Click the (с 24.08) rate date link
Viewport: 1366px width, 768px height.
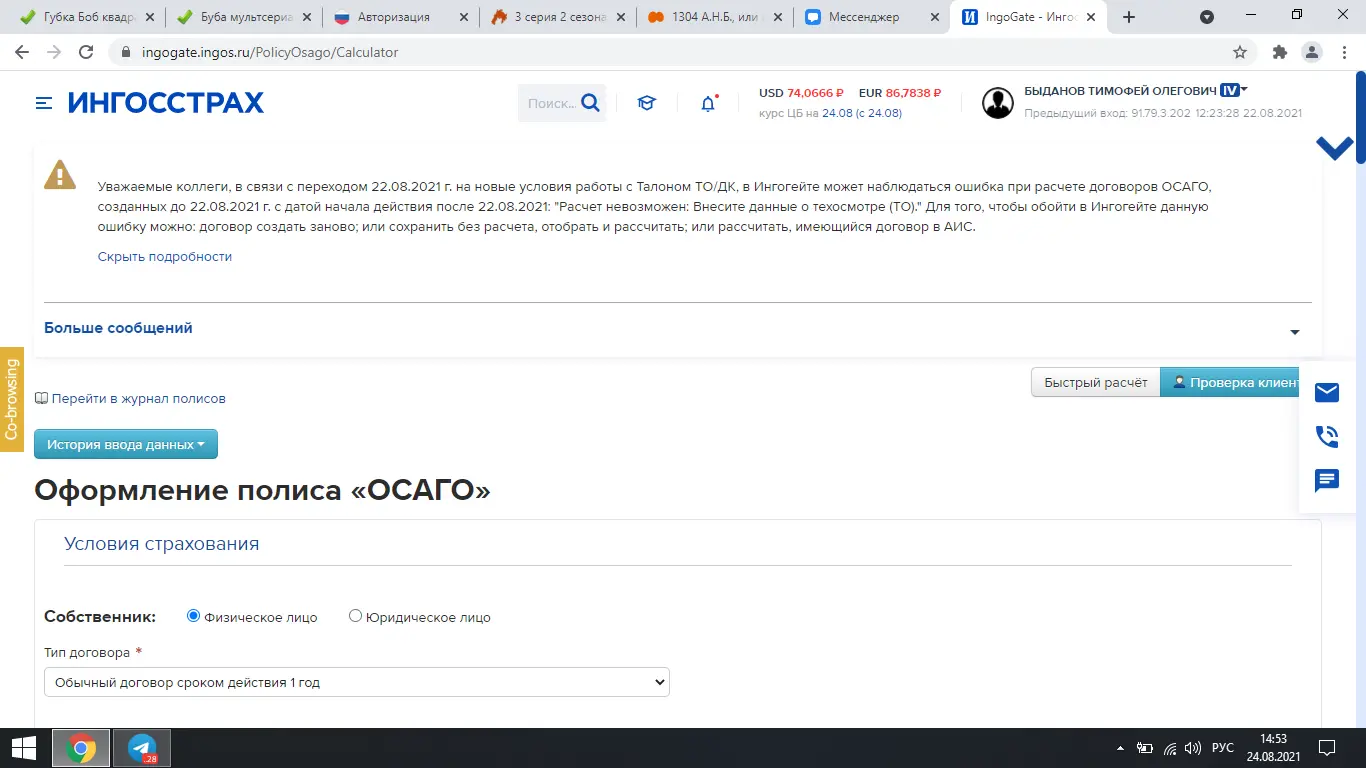879,113
